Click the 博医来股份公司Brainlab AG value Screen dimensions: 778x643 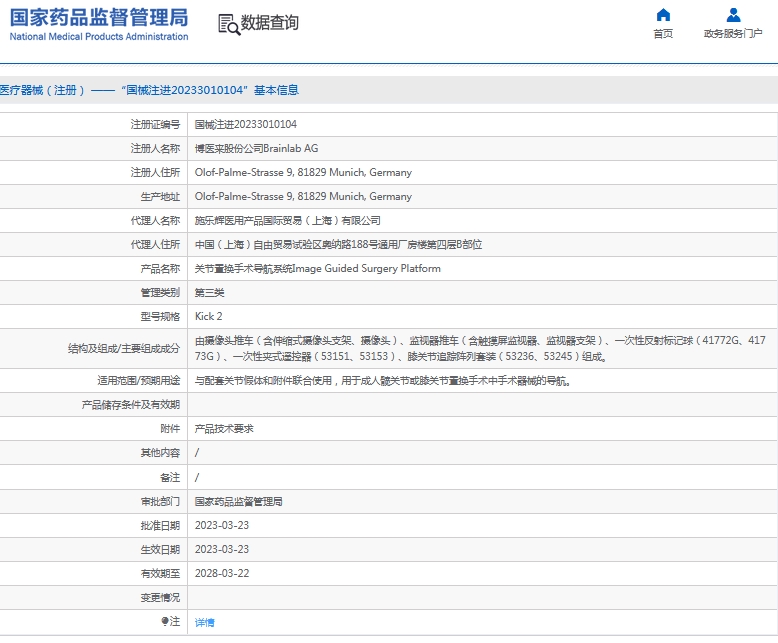(x=257, y=148)
